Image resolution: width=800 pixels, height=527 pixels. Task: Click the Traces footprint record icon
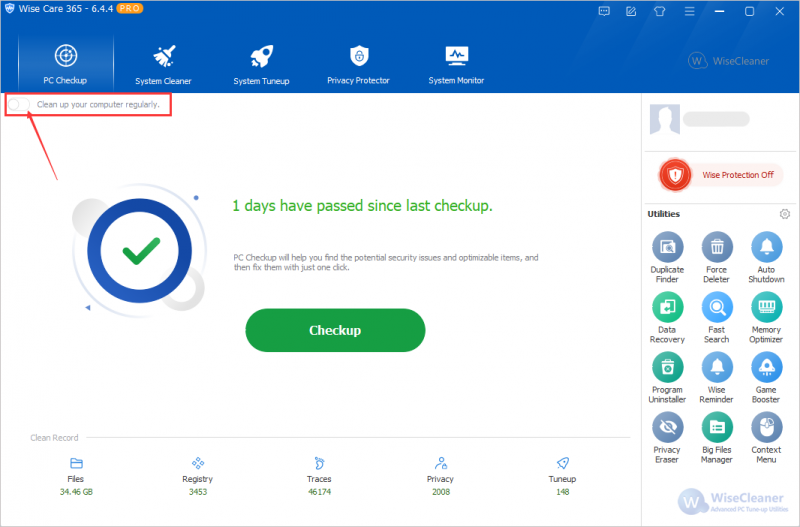[319, 463]
